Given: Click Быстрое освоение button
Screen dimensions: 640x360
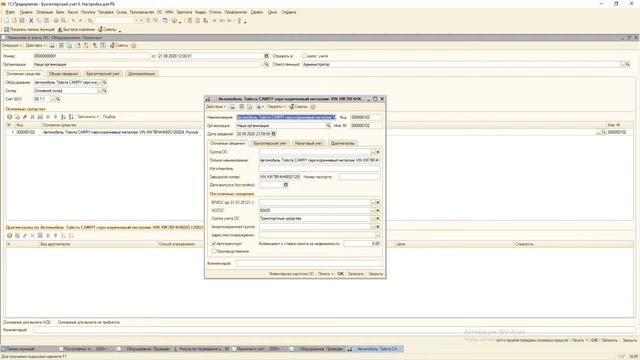Looking at the screenshot, I should [x=77, y=29].
